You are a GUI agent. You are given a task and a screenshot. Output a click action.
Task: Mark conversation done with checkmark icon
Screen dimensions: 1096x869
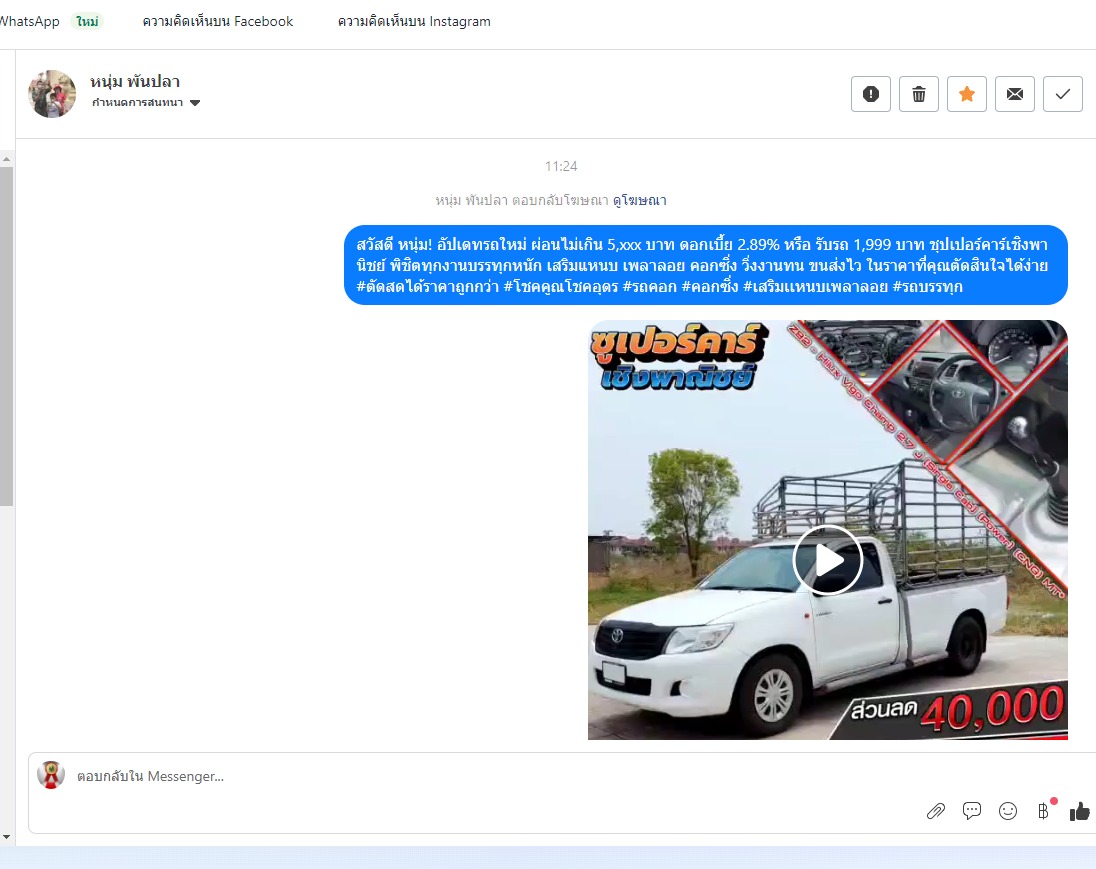[x=1063, y=94]
